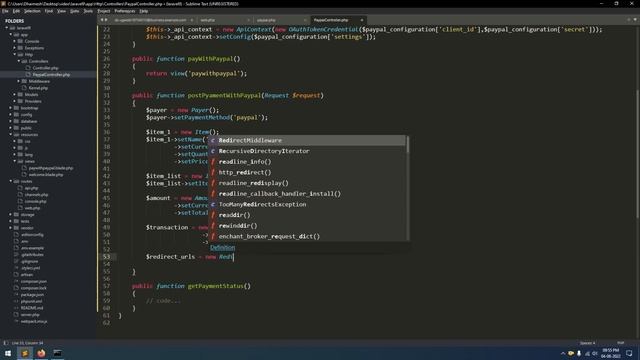Open api.php under routes
The height and width of the screenshot is (360, 640).
(31, 188)
